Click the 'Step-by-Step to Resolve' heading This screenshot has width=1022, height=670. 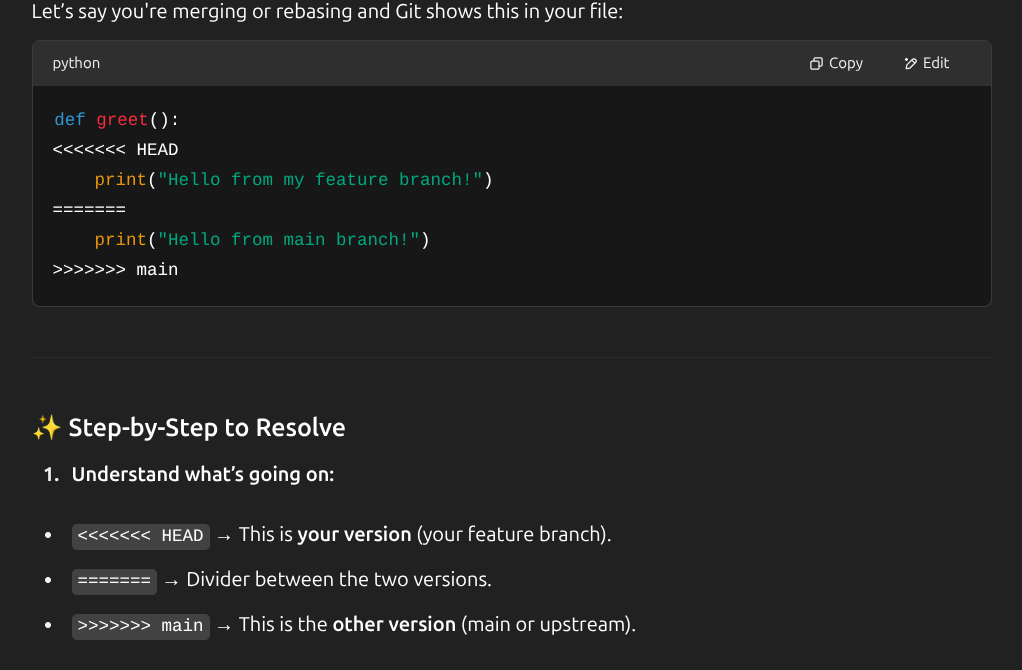click(x=207, y=428)
